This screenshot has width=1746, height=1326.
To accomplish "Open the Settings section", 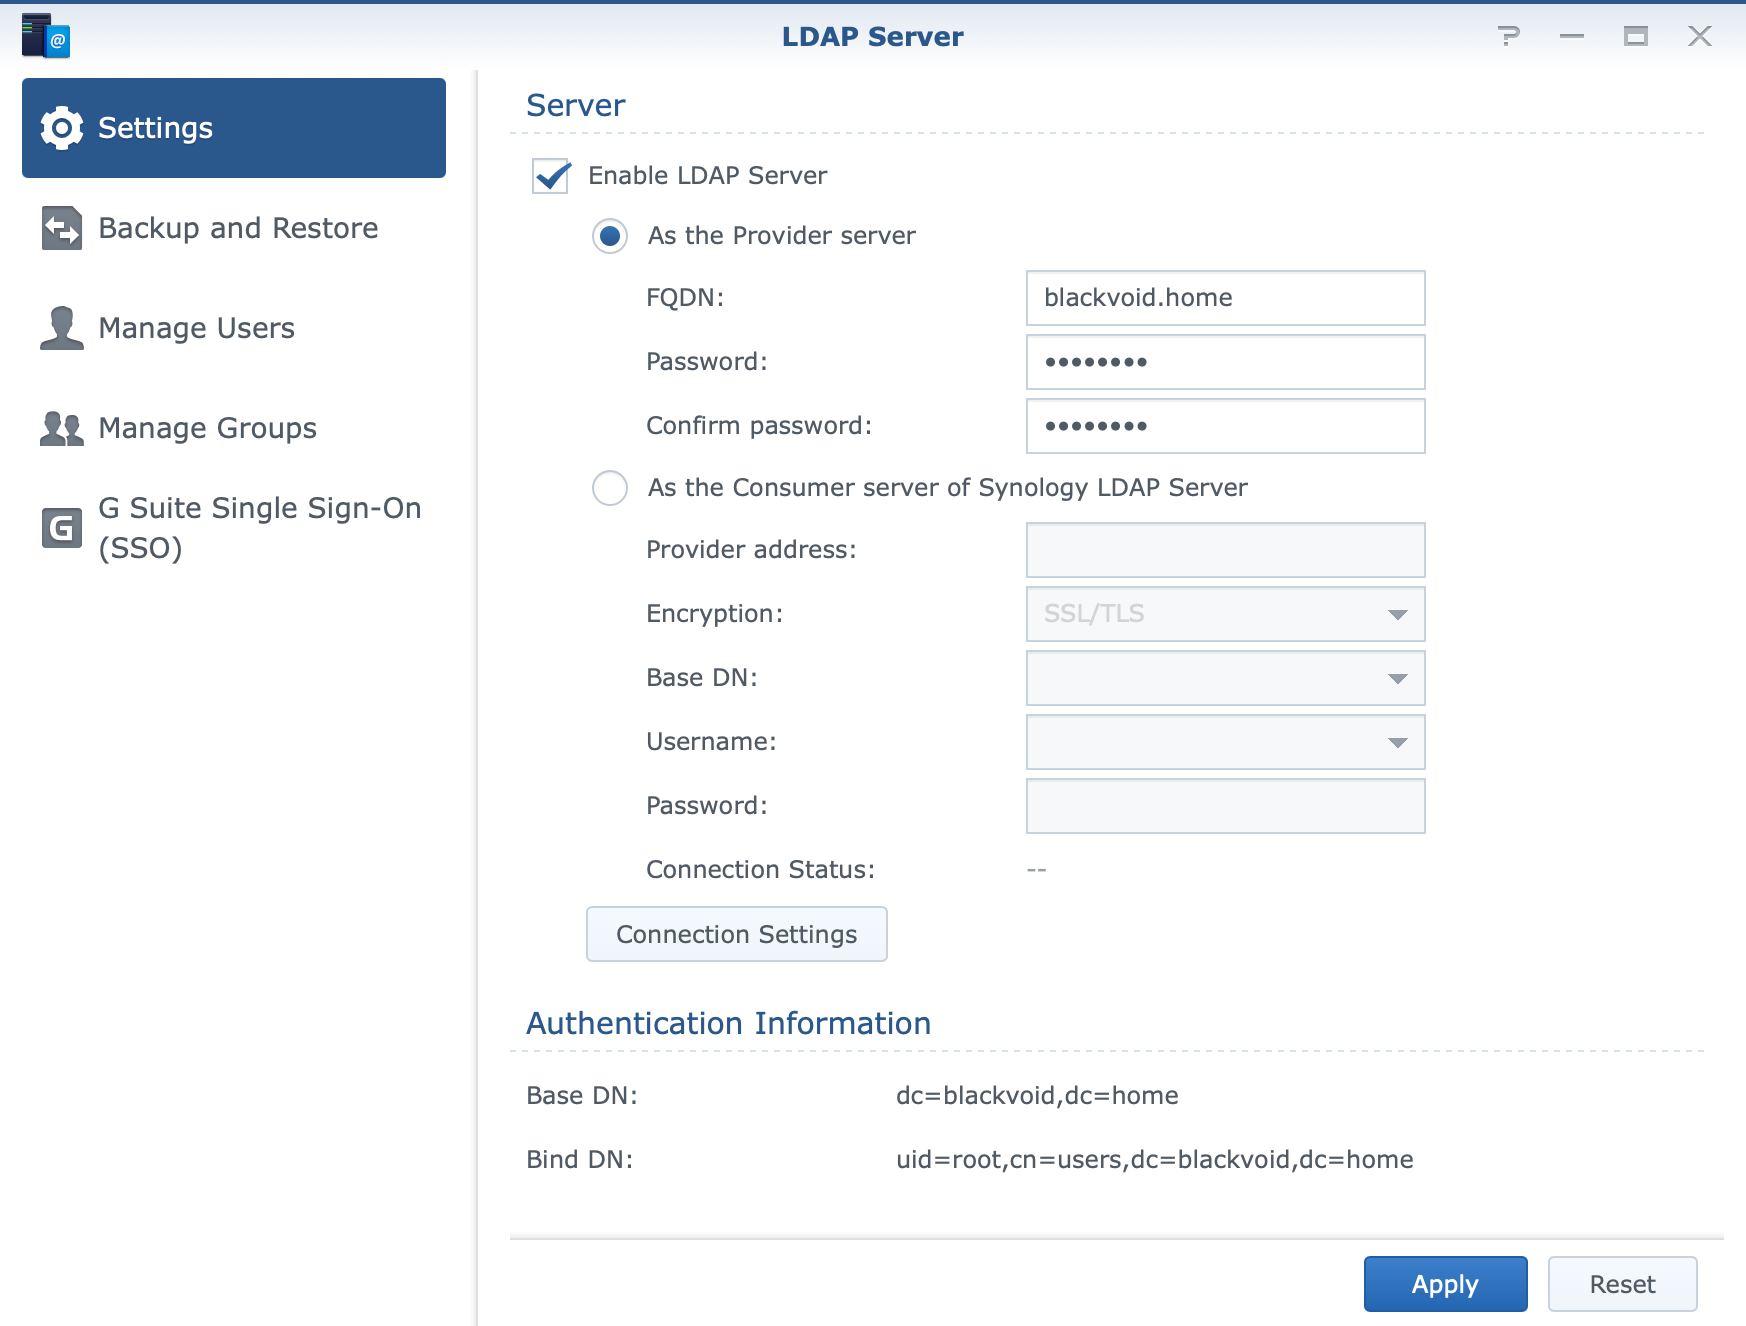I will click(x=234, y=128).
